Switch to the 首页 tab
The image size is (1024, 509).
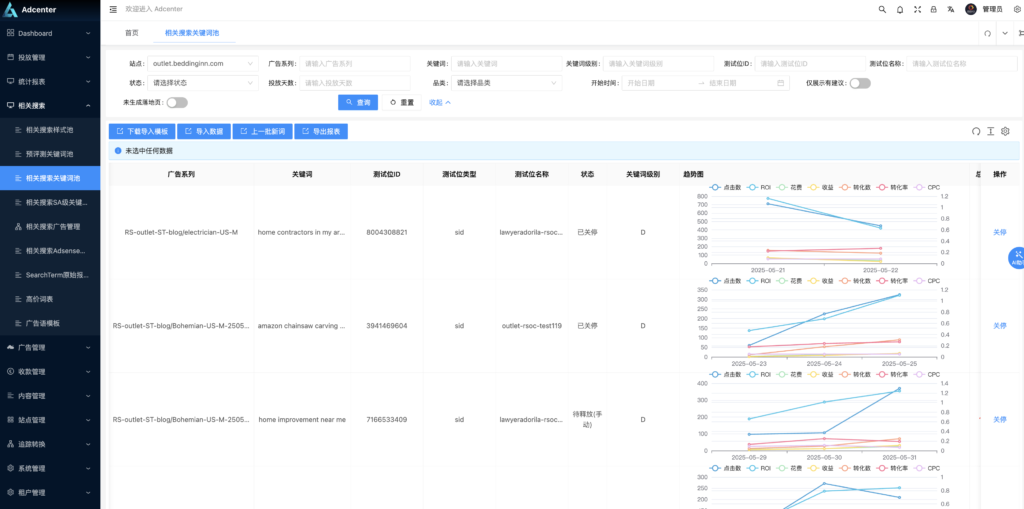[132, 33]
